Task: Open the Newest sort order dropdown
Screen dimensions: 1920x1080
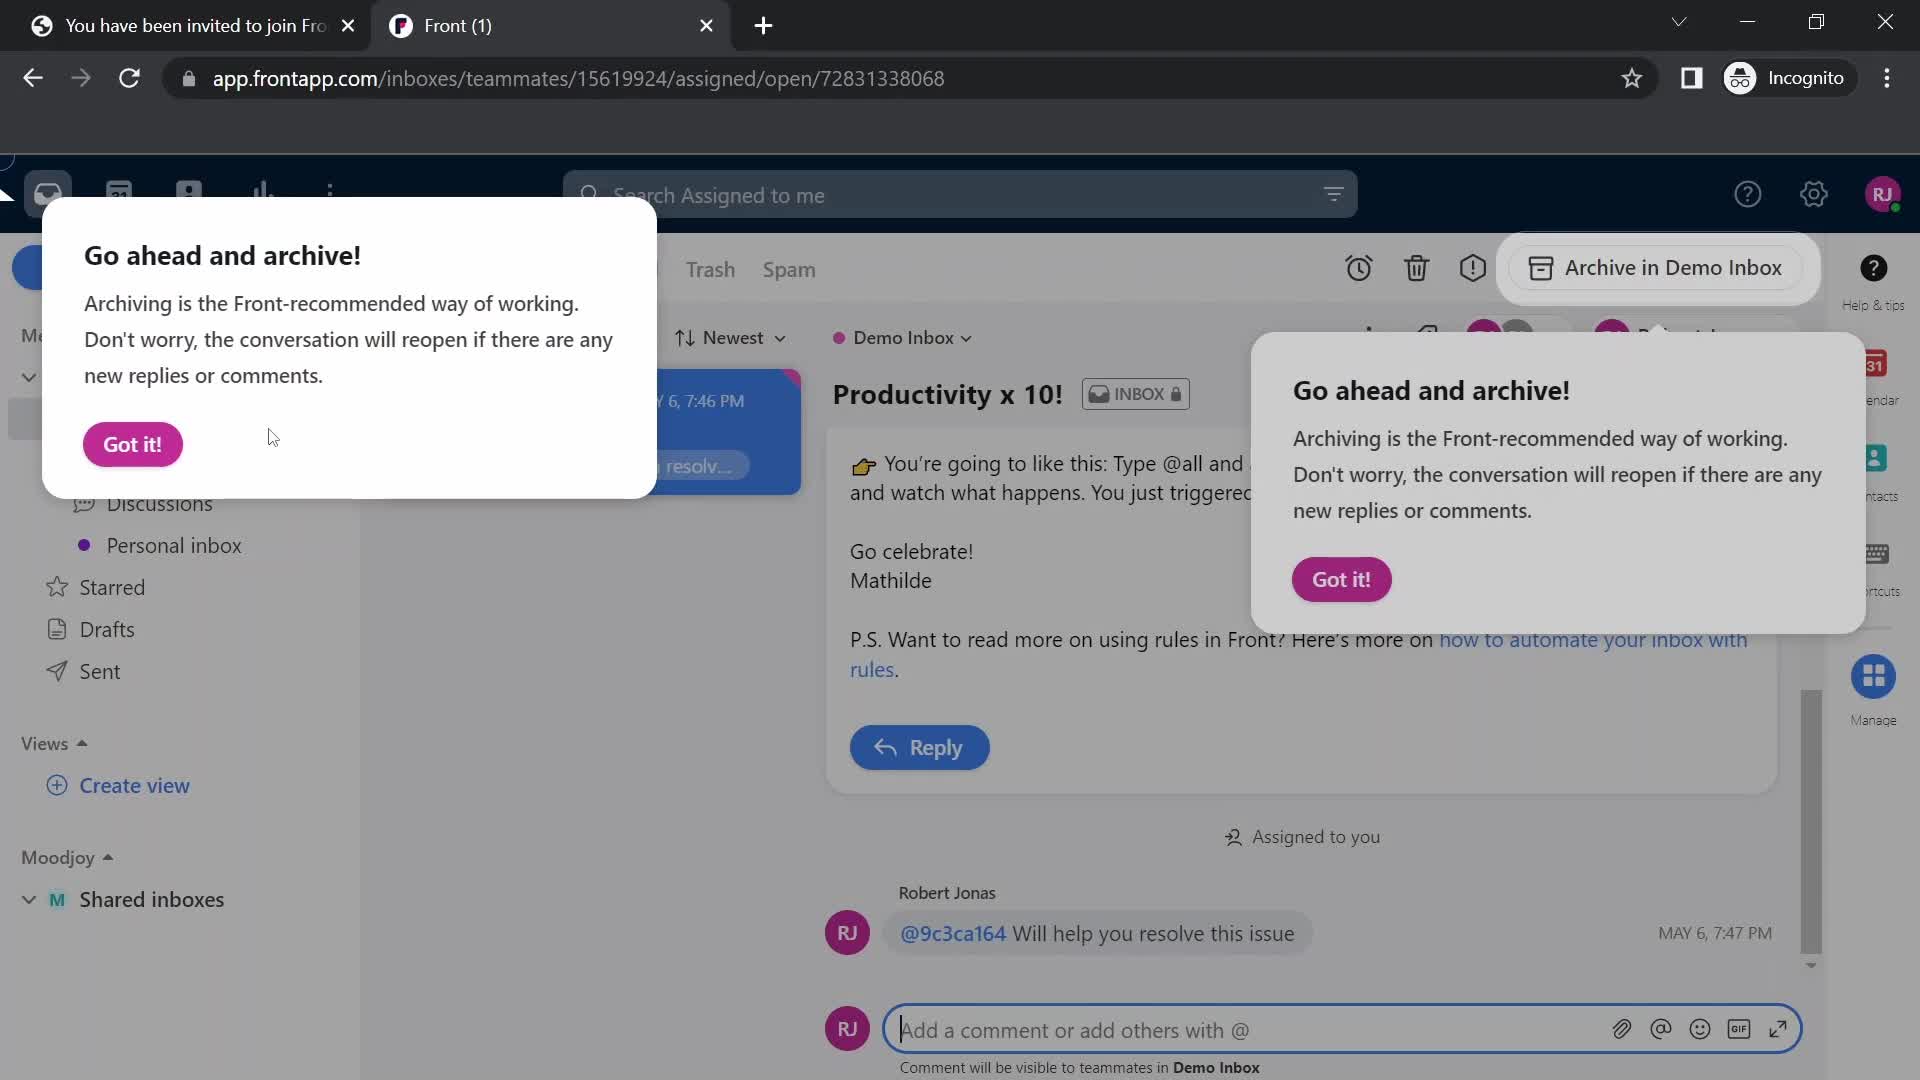Action: (729, 338)
